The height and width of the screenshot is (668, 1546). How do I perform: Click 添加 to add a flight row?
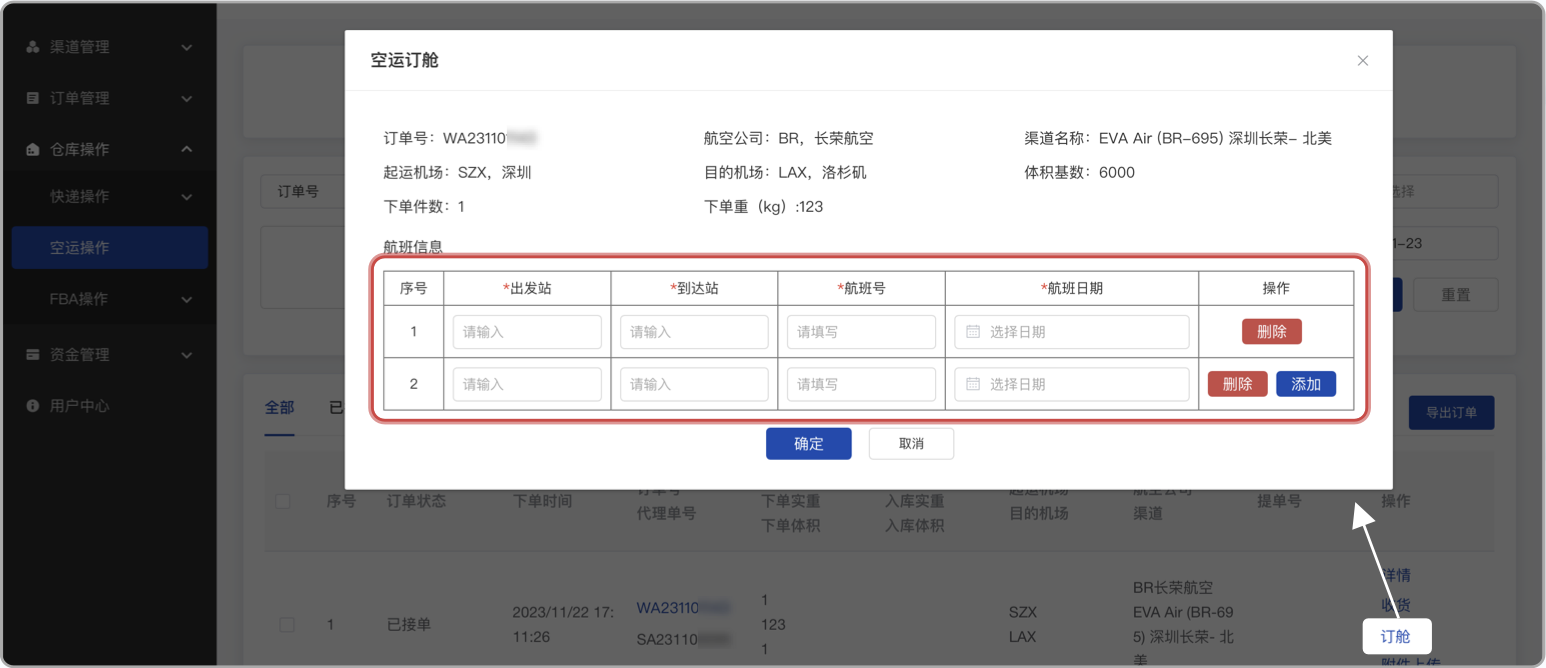[1305, 384]
